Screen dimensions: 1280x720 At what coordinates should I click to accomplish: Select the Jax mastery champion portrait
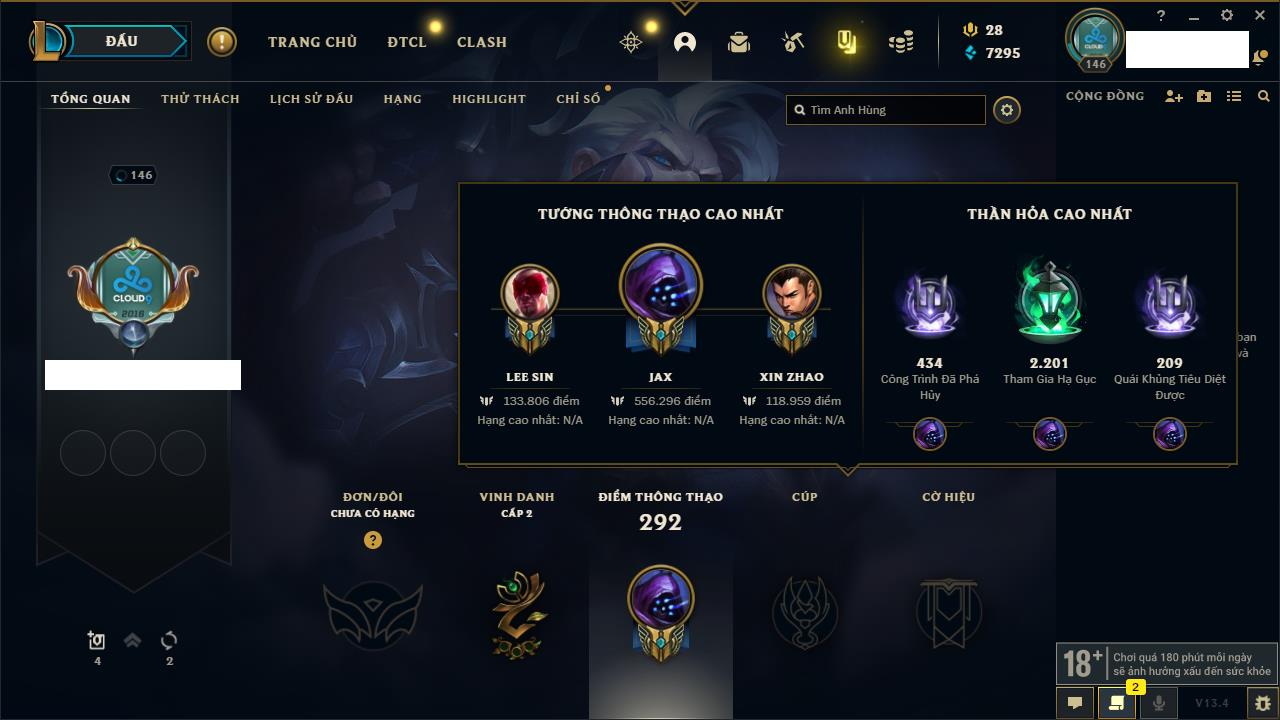(661, 287)
